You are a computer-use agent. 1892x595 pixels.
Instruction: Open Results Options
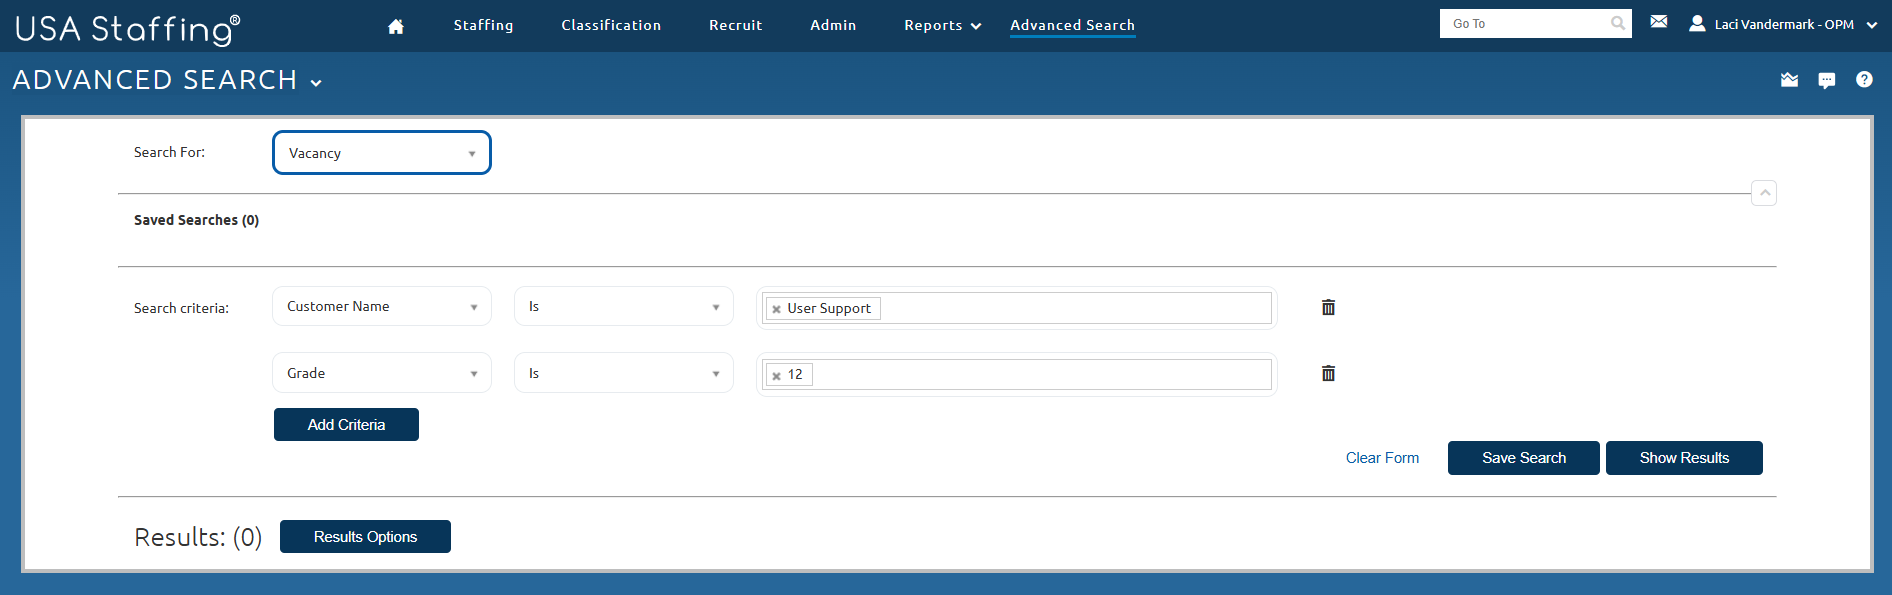[x=365, y=536]
